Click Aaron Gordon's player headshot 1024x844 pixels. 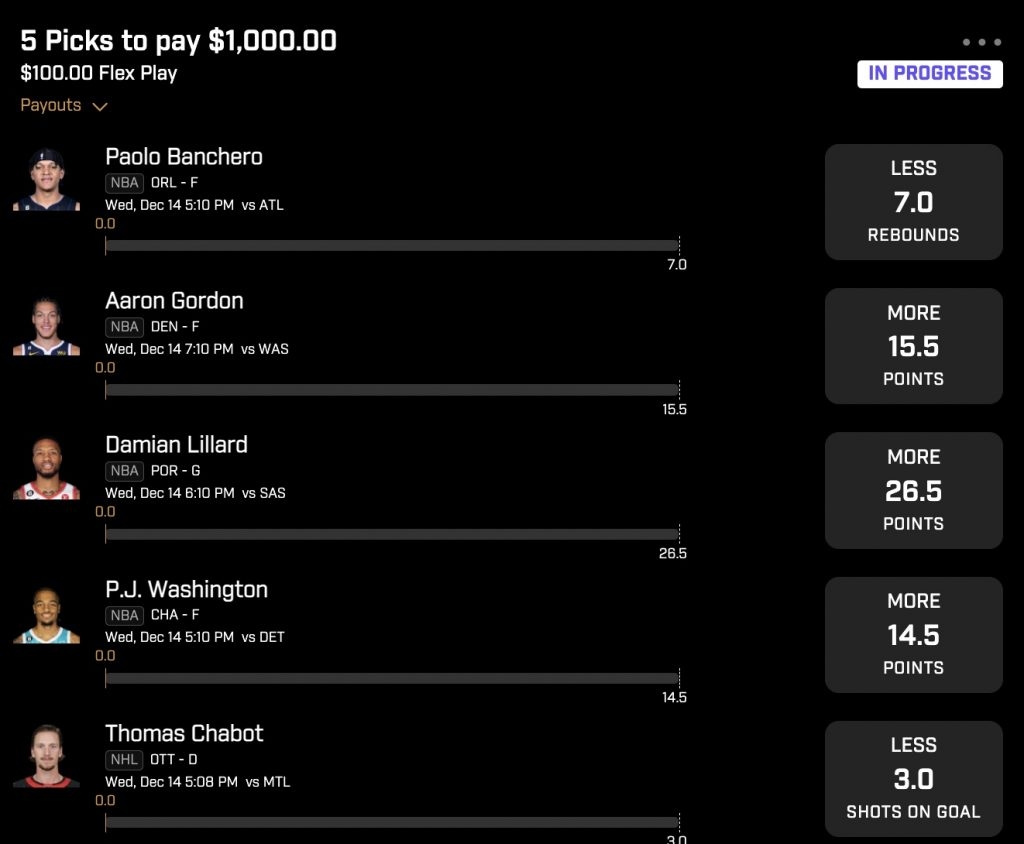point(46,325)
